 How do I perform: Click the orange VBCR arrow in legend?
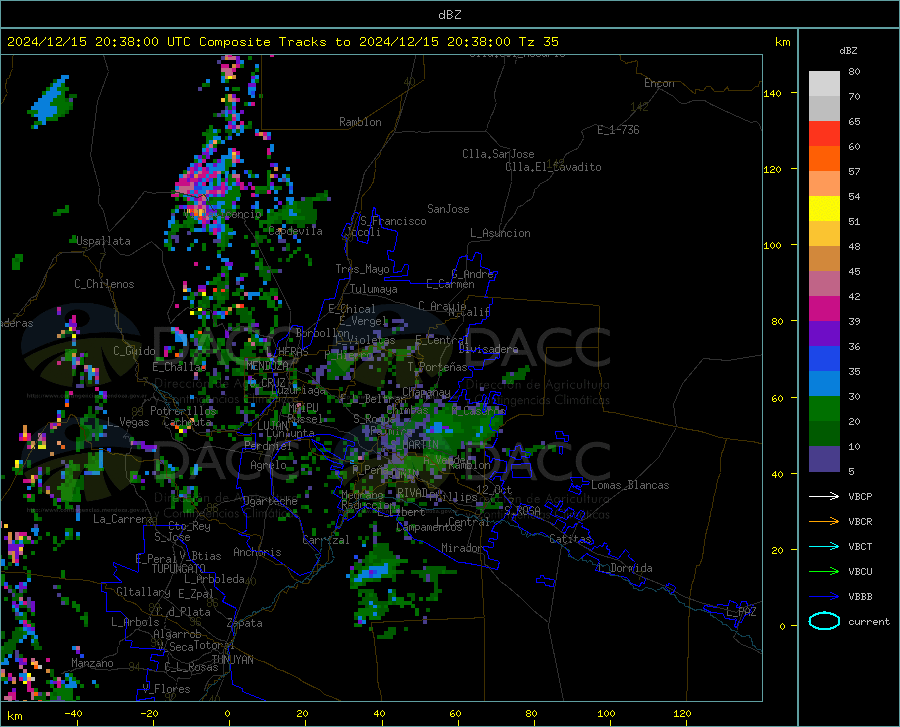pyautogui.click(x=824, y=521)
